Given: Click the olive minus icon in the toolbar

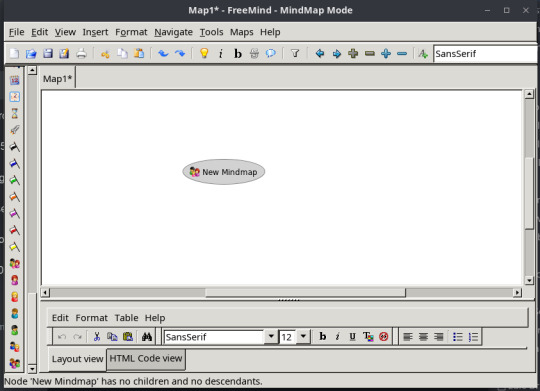Looking at the screenshot, I should click(x=370, y=53).
